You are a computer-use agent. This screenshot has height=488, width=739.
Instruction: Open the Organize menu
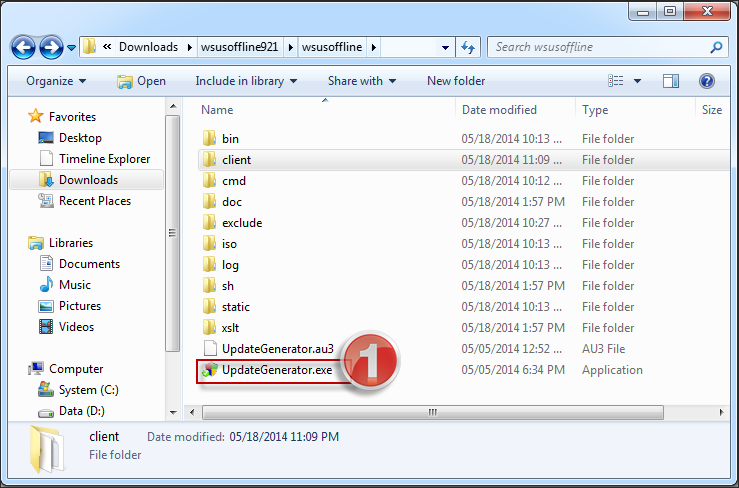[x=56, y=81]
